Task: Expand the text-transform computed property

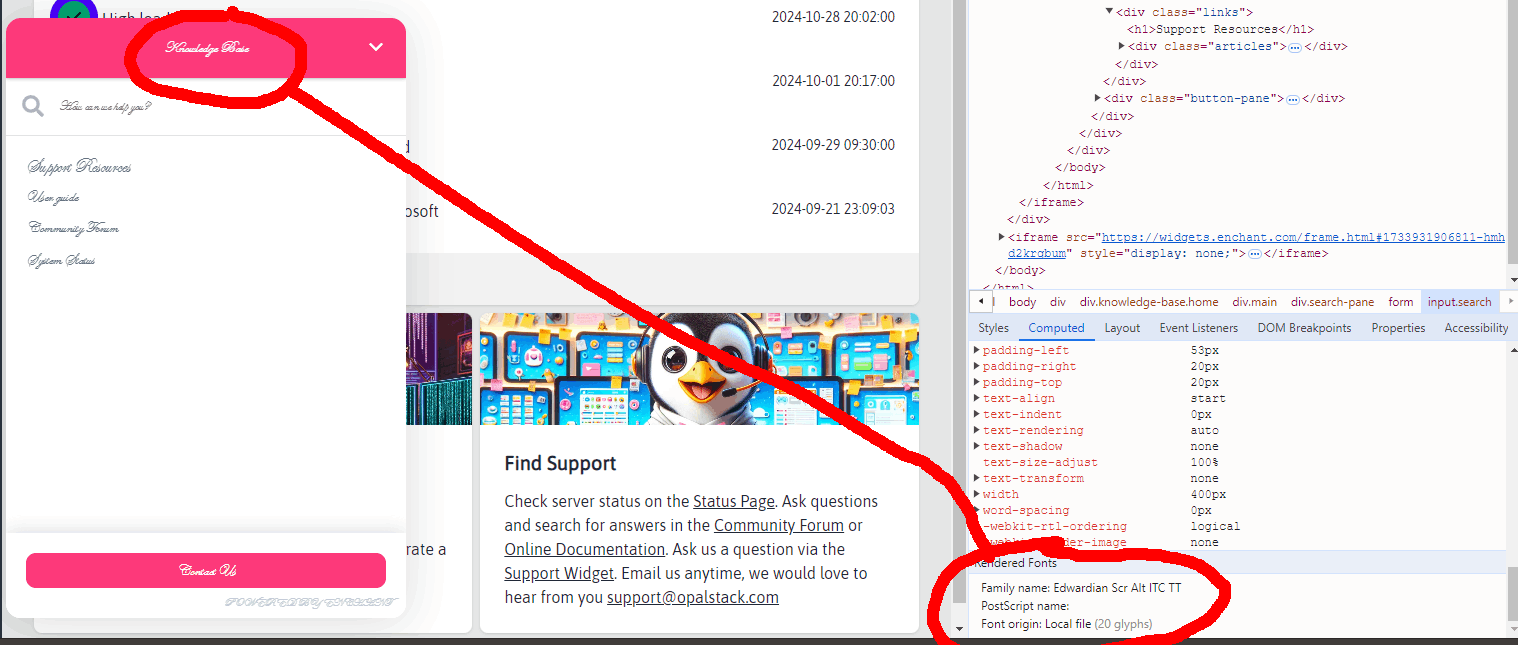Action: [977, 478]
